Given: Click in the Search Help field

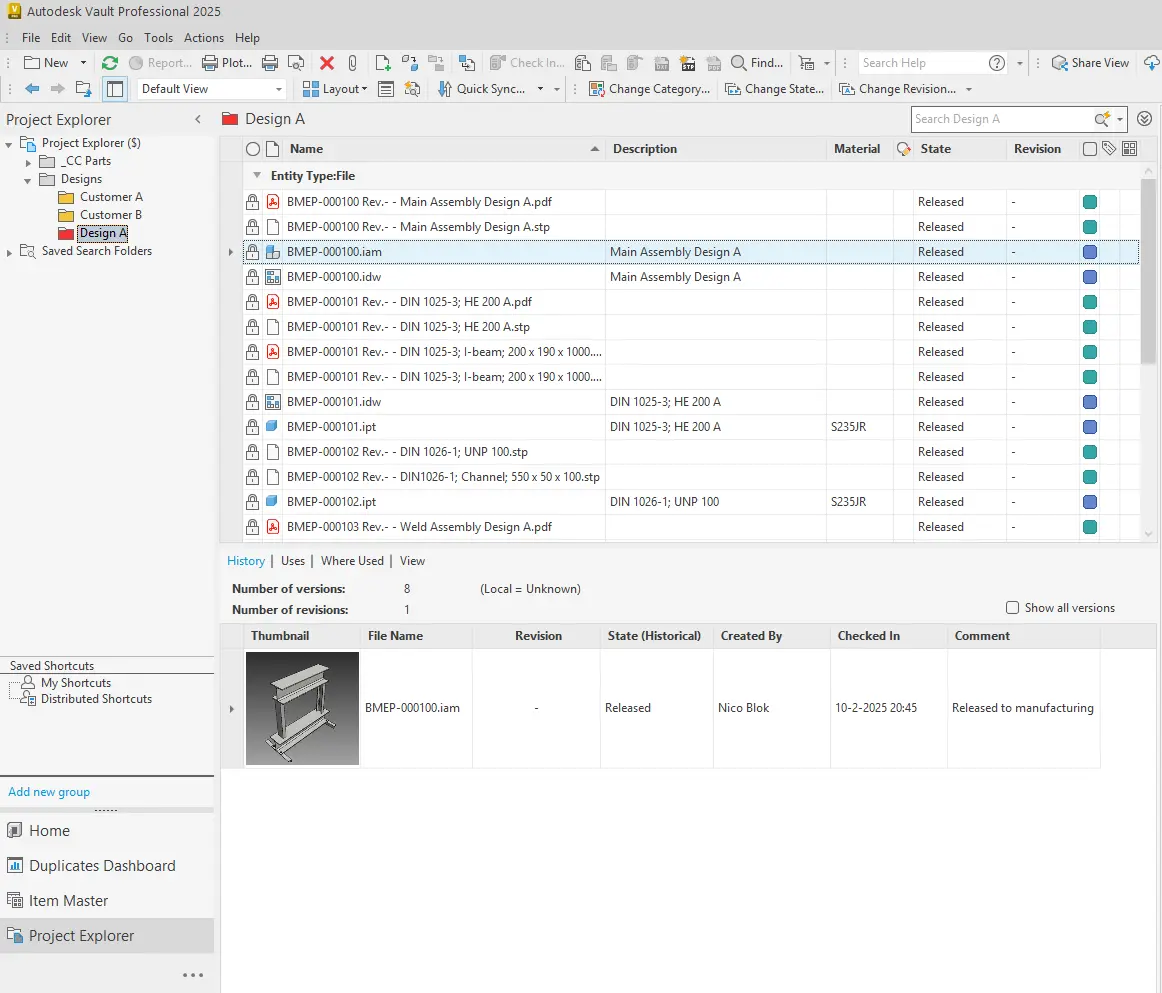Looking at the screenshot, I should tap(921, 63).
